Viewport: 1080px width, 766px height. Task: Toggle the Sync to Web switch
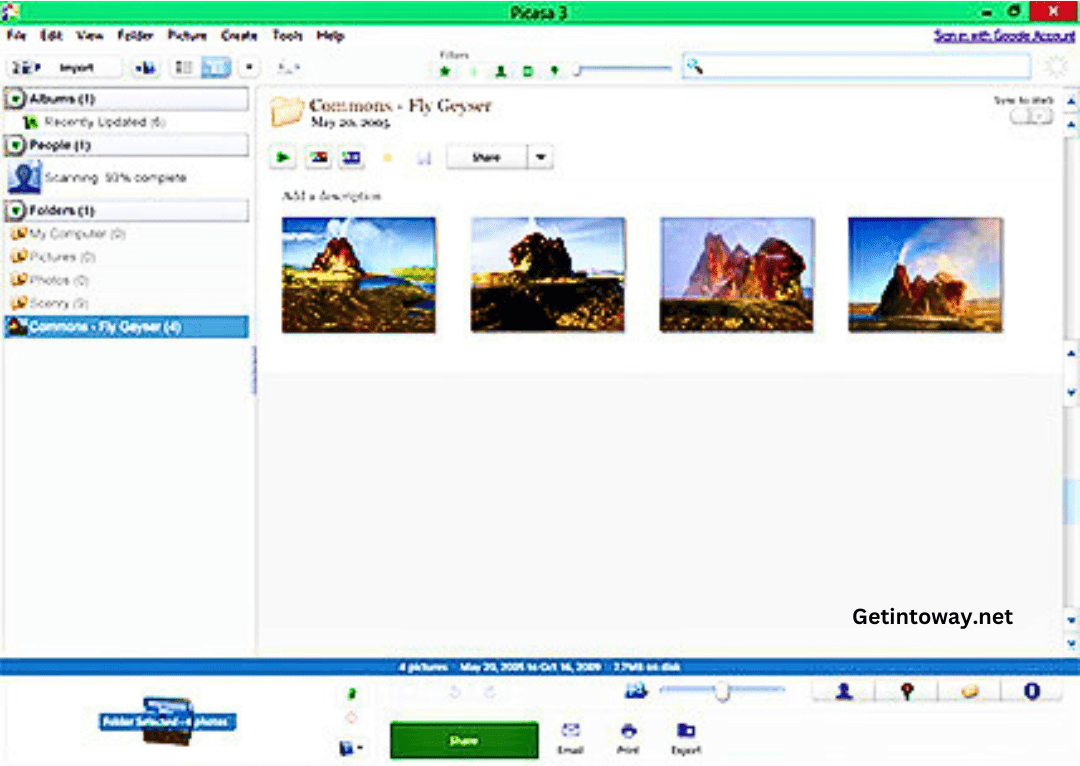(1032, 116)
